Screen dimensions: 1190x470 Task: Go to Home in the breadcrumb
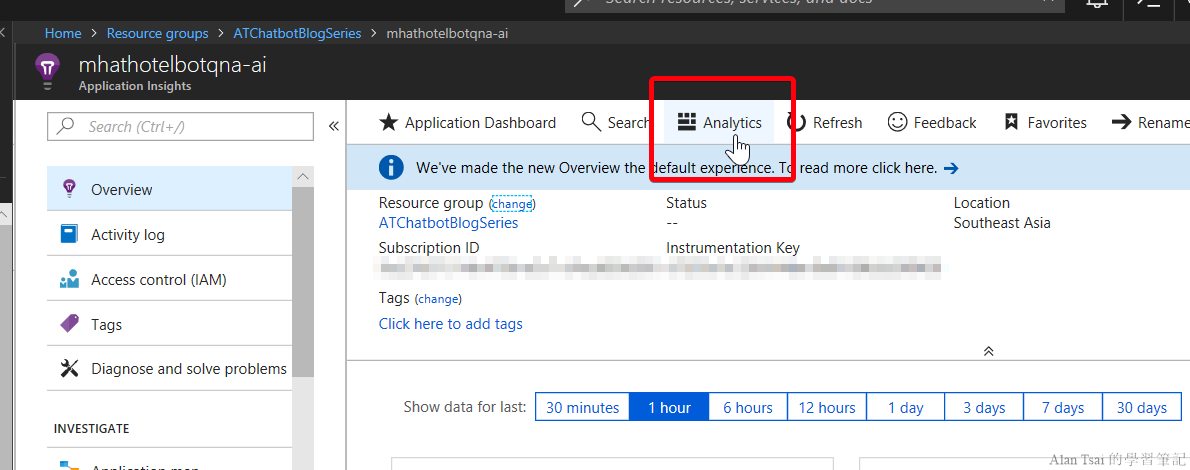(x=63, y=33)
